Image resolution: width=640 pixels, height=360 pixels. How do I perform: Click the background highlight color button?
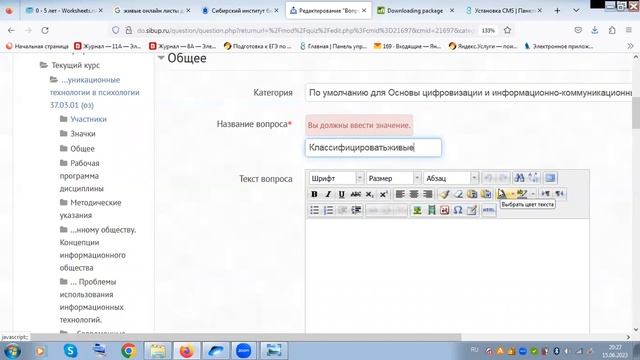522,194
